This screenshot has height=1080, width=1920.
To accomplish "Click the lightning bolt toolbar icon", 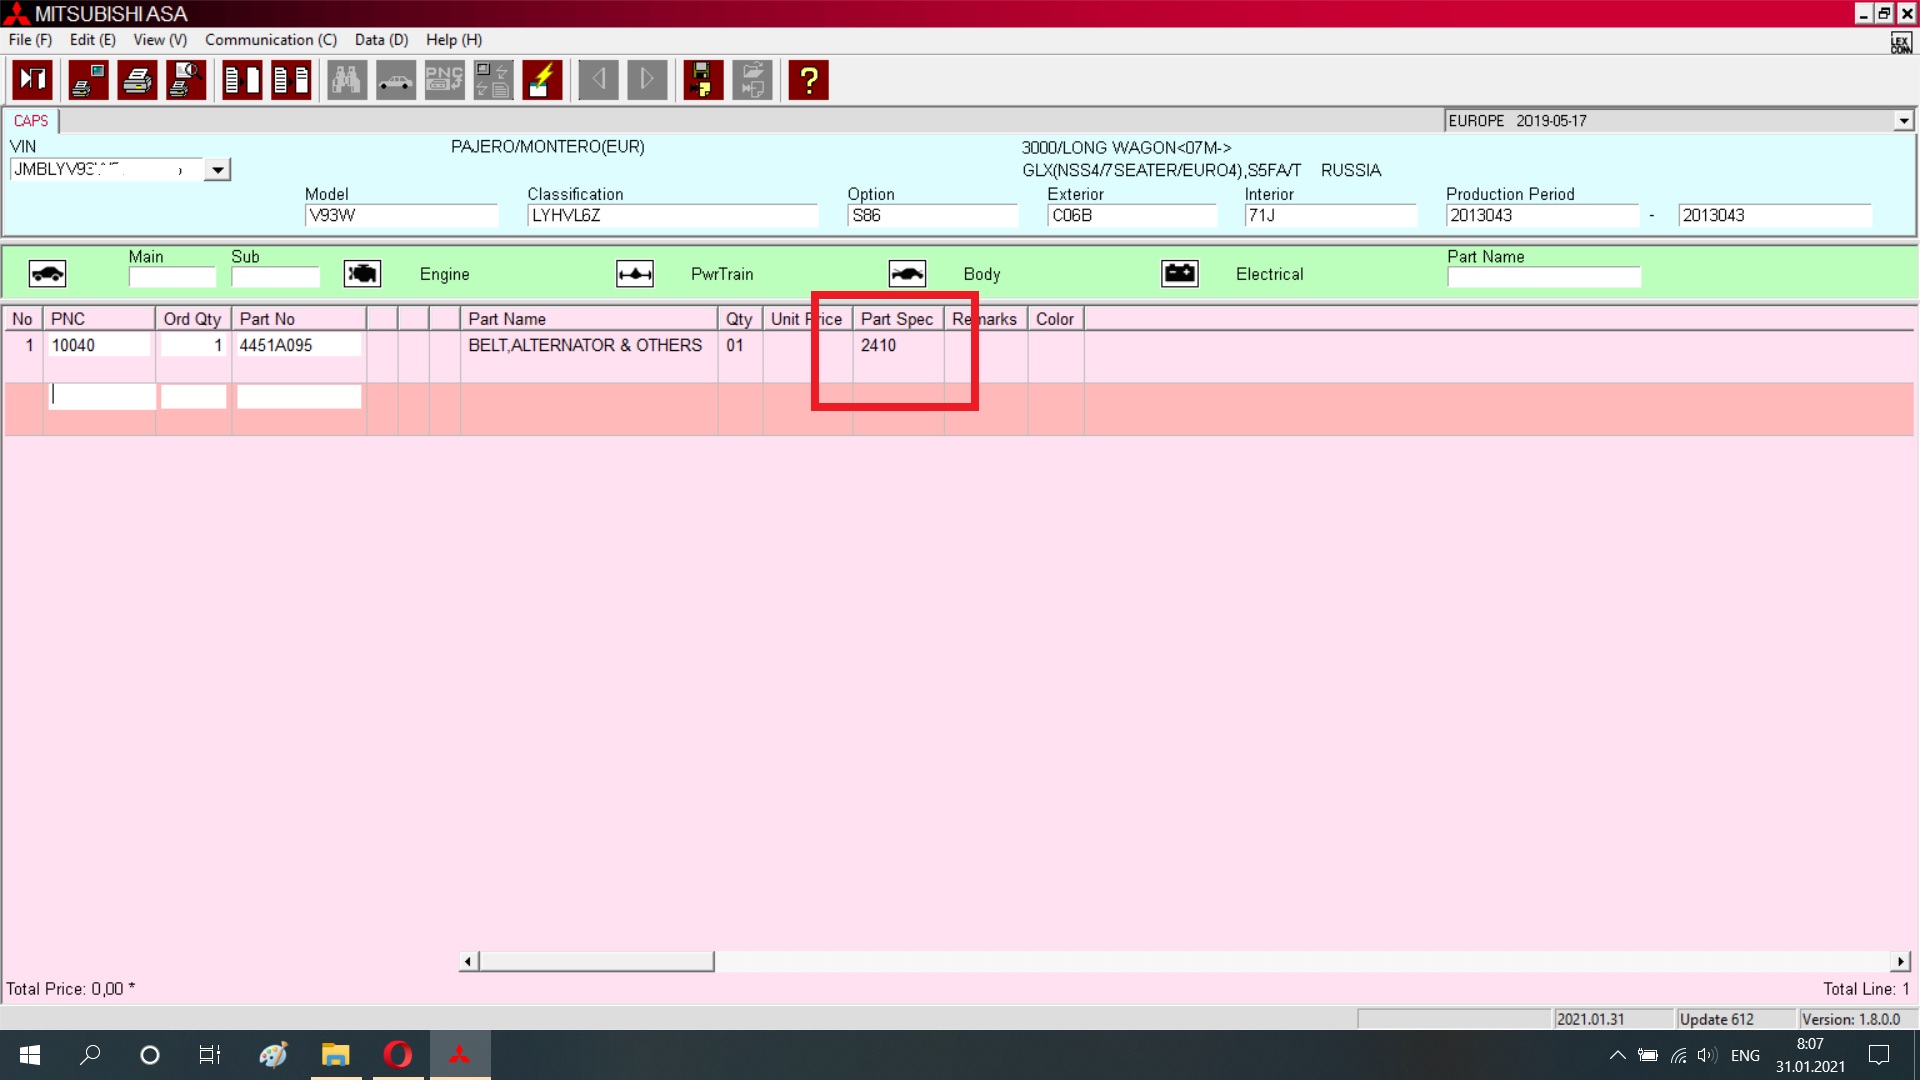I will coord(542,80).
